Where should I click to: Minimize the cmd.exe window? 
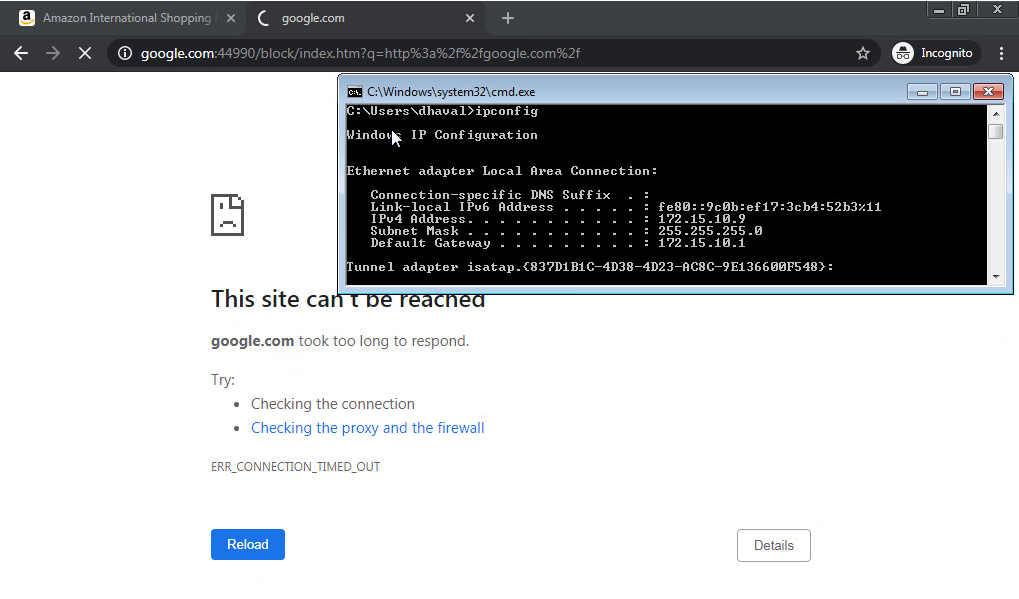point(922,92)
